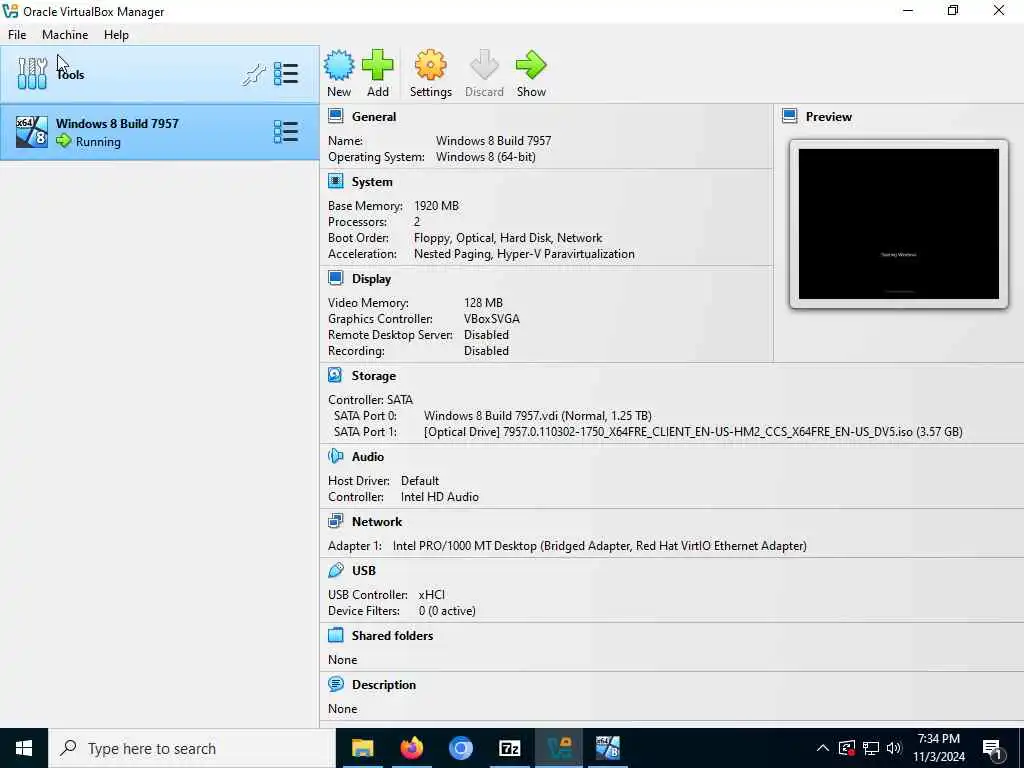Open the Windows Start menu
Screen dimensions: 1024x768
tap(24, 748)
